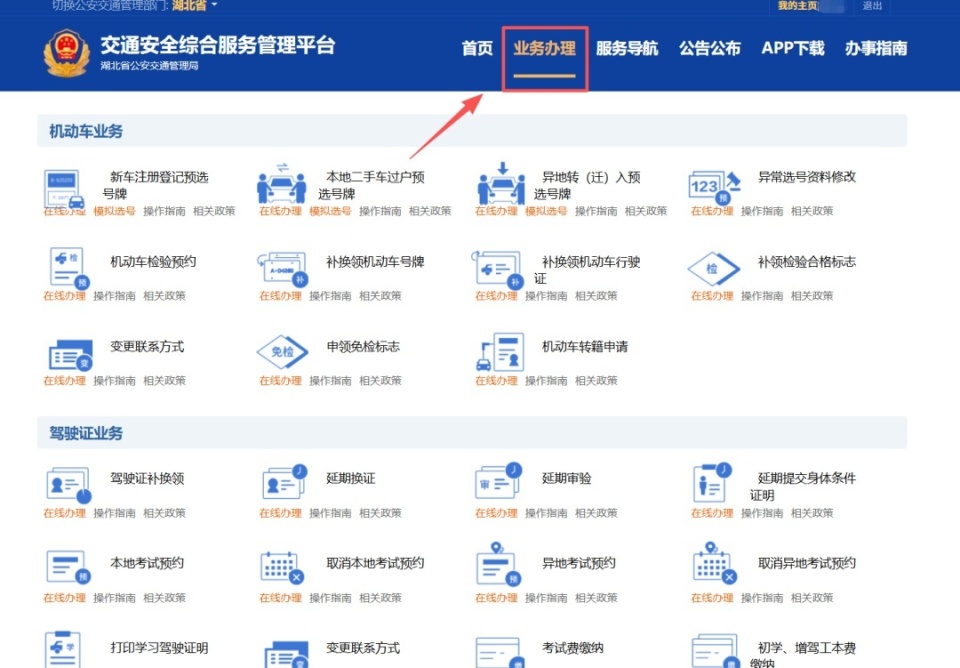Click the 交通安全综合服务管理平台 title
This screenshot has width=960, height=668.
click(x=218, y=45)
